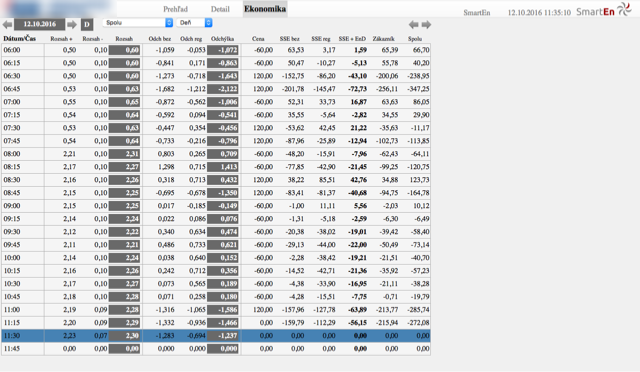
Task: Select the 06:30 time row
Action: (216, 76)
